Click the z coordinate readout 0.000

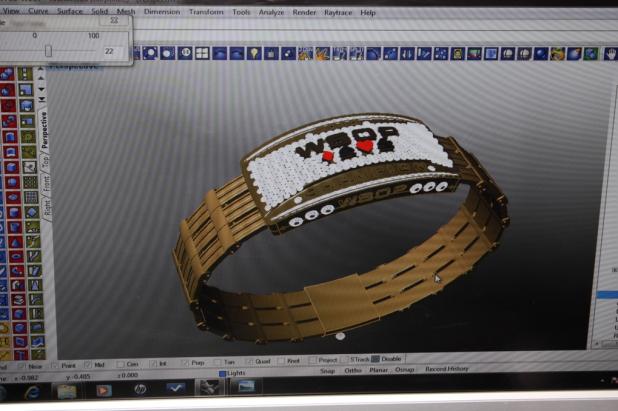point(128,376)
